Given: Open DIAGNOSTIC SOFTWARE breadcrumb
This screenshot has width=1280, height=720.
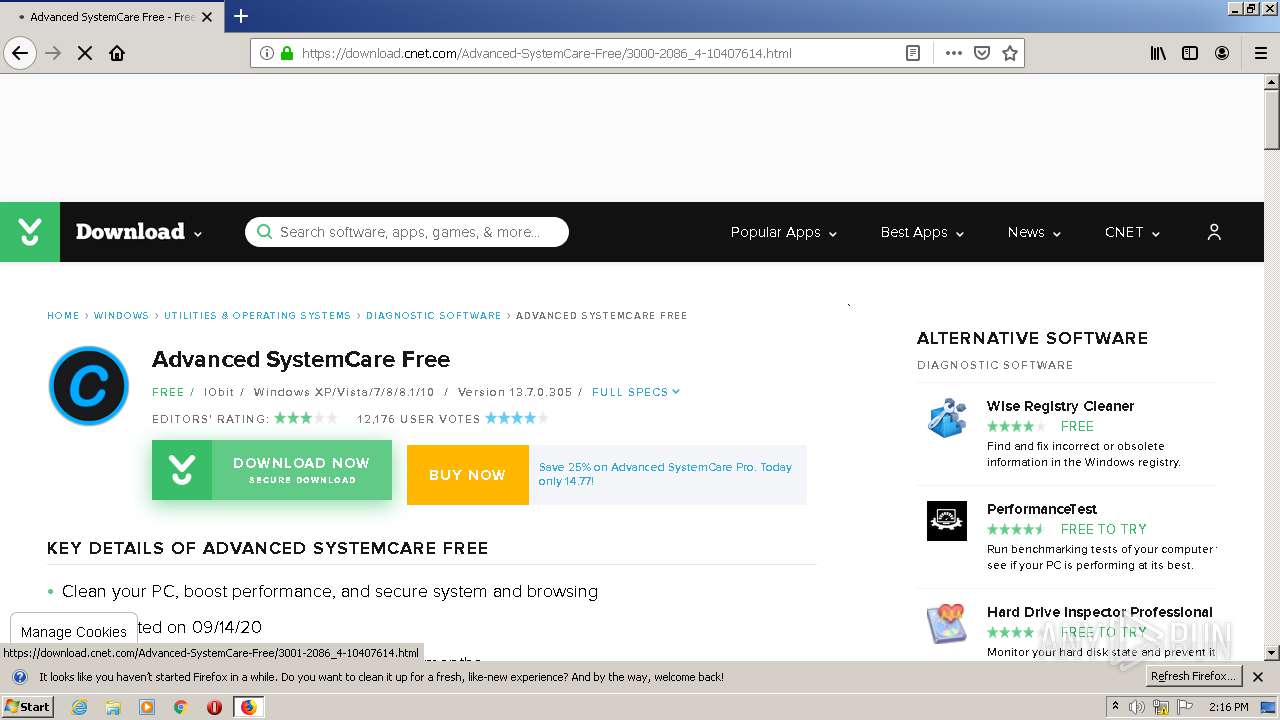Looking at the screenshot, I should (433, 315).
